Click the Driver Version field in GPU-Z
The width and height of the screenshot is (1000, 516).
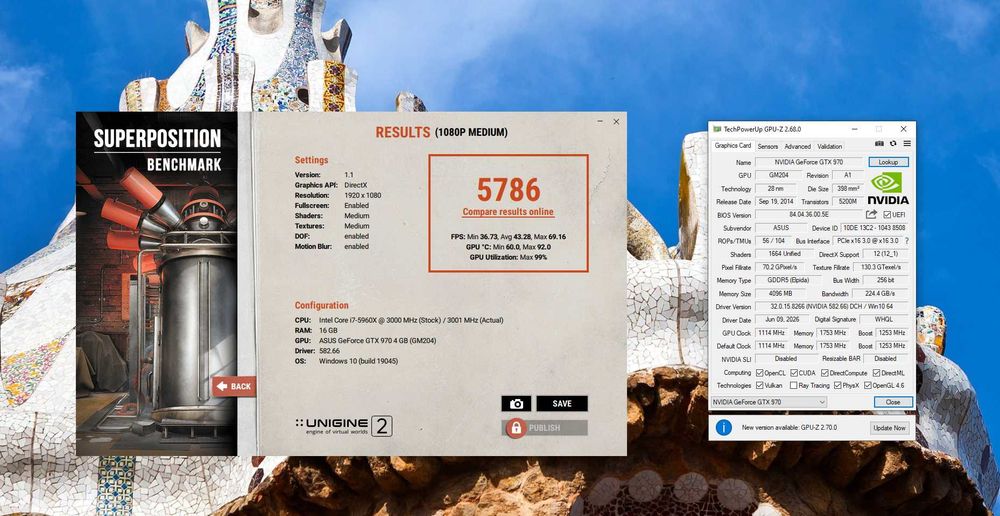coord(832,306)
